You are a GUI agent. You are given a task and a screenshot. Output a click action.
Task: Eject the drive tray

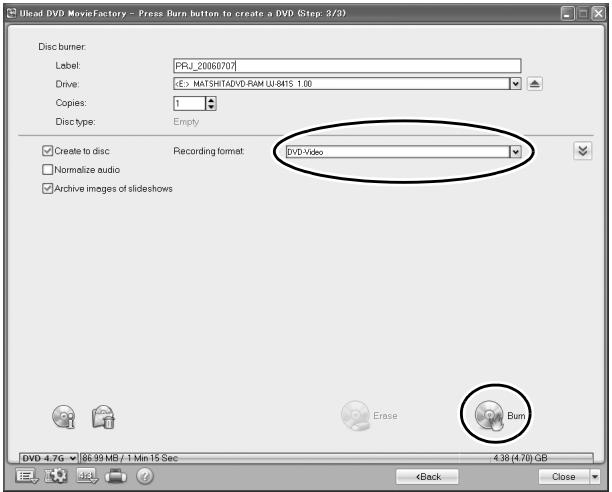point(535,84)
